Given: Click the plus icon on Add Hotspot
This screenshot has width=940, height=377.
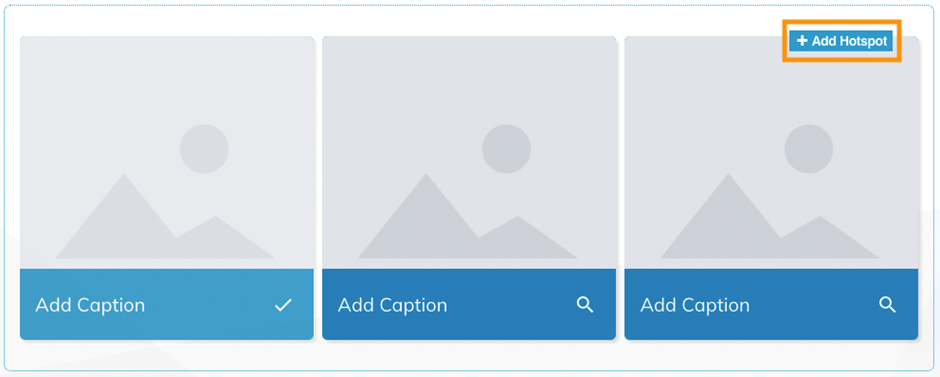Looking at the screenshot, I should tap(802, 41).
